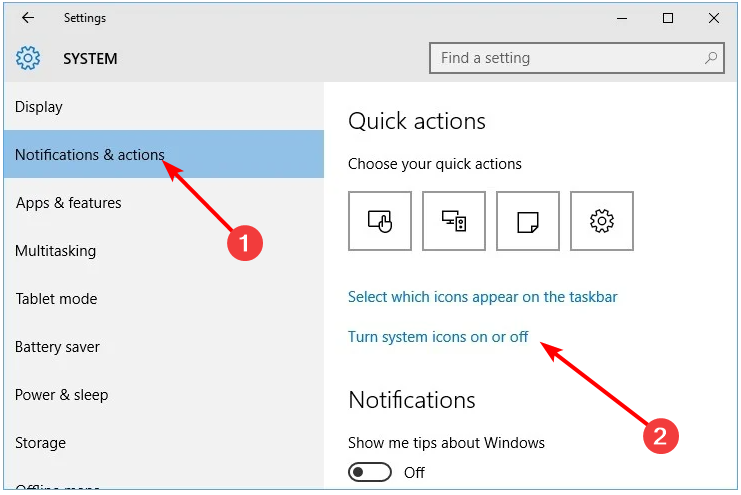Click the Find a setting search box
The width and height of the screenshot is (741, 495).
pyautogui.click(x=577, y=58)
